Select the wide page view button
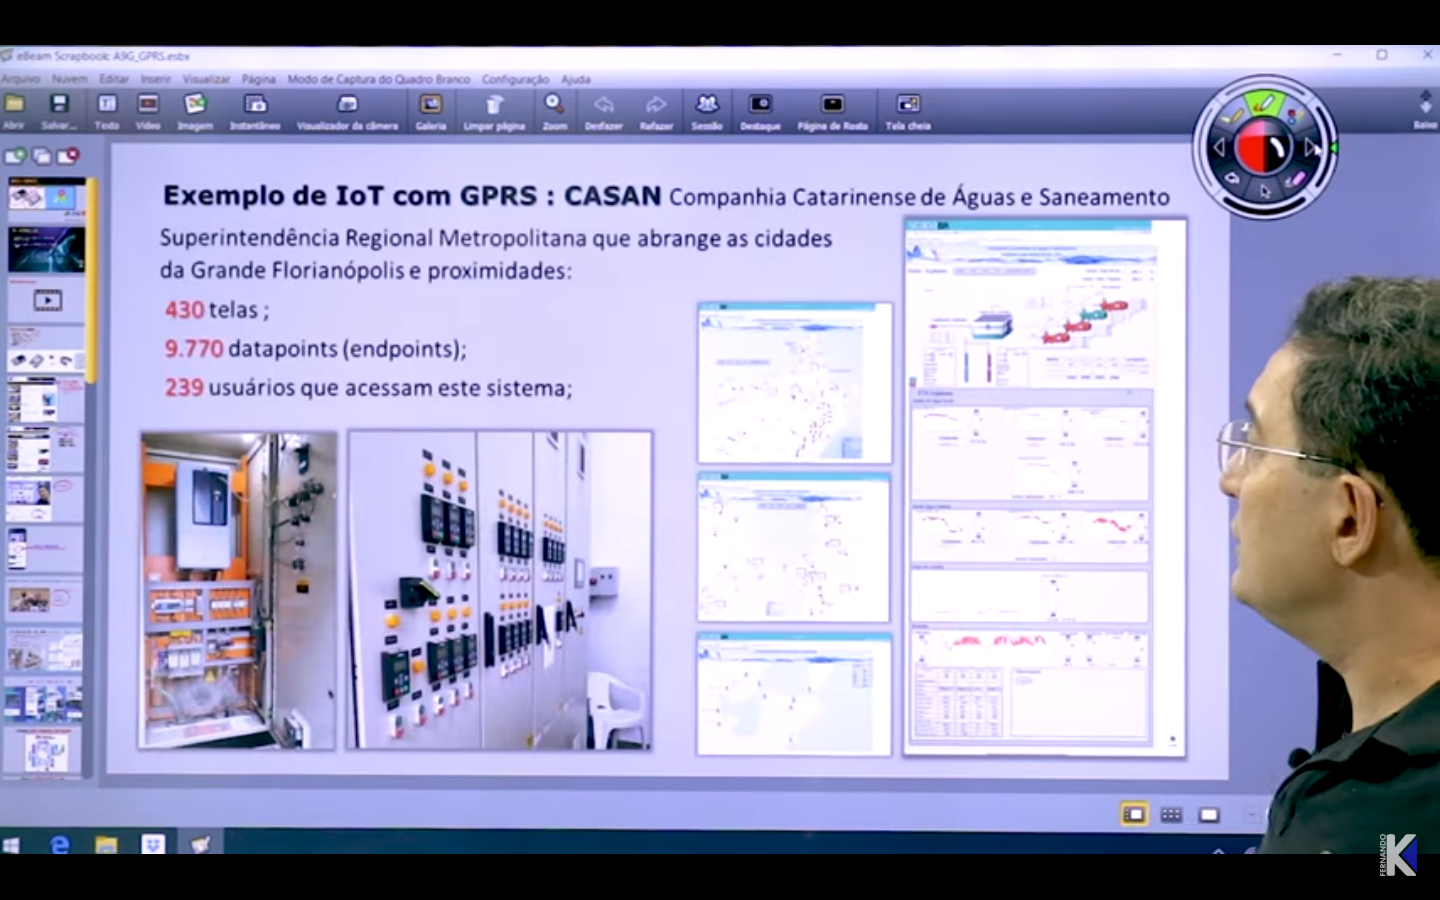The image size is (1440, 900). tap(1209, 815)
